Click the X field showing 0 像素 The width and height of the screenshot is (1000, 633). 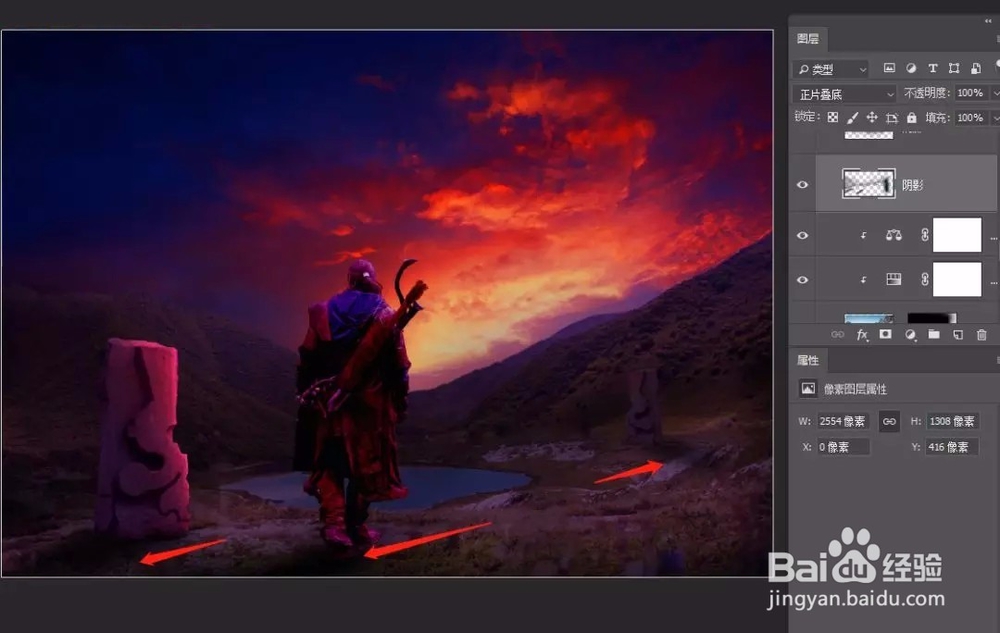pos(843,447)
